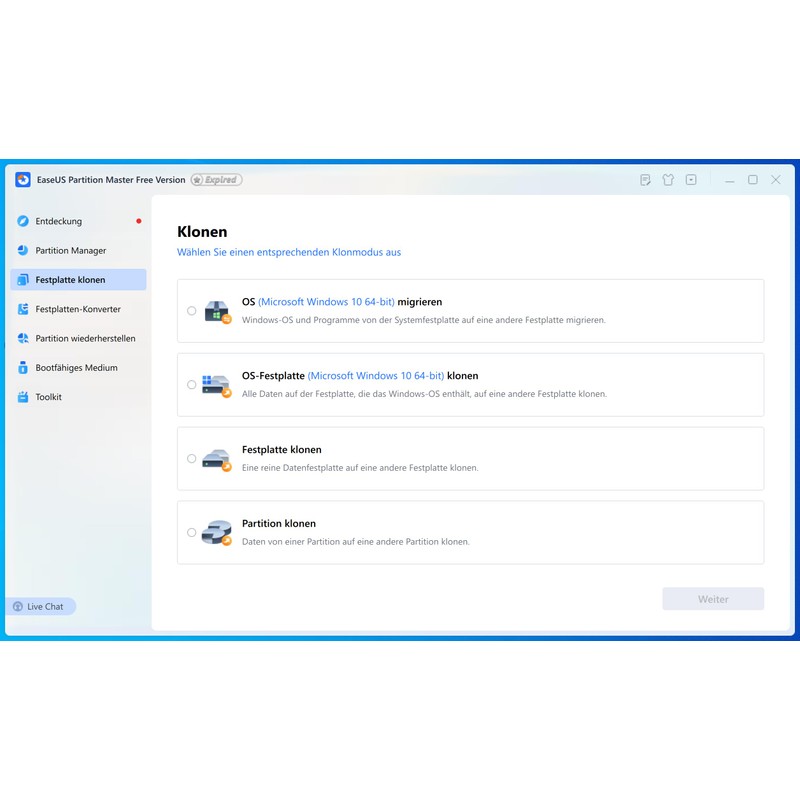Image resolution: width=800 pixels, height=800 pixels.
Task: Click the Expired license badge
Action: tap(216, 180)
